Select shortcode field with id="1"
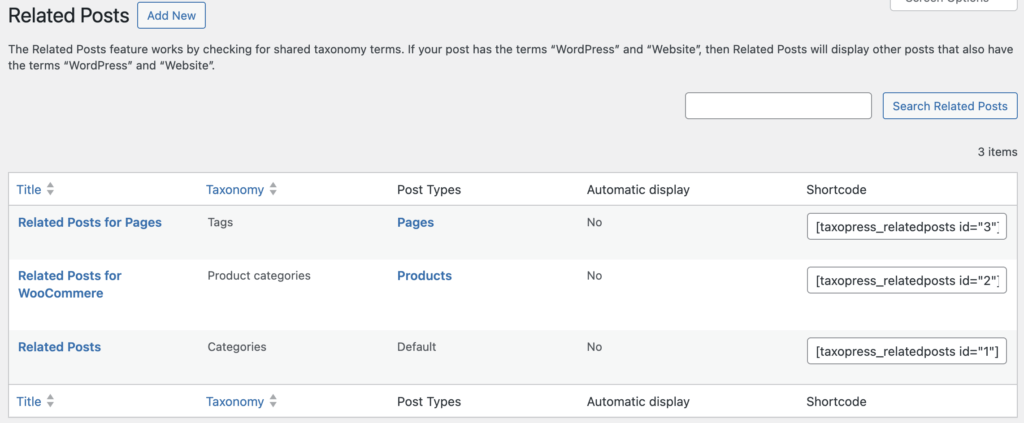This screenshot has height=423, width=1024. [x=906, y=352]
